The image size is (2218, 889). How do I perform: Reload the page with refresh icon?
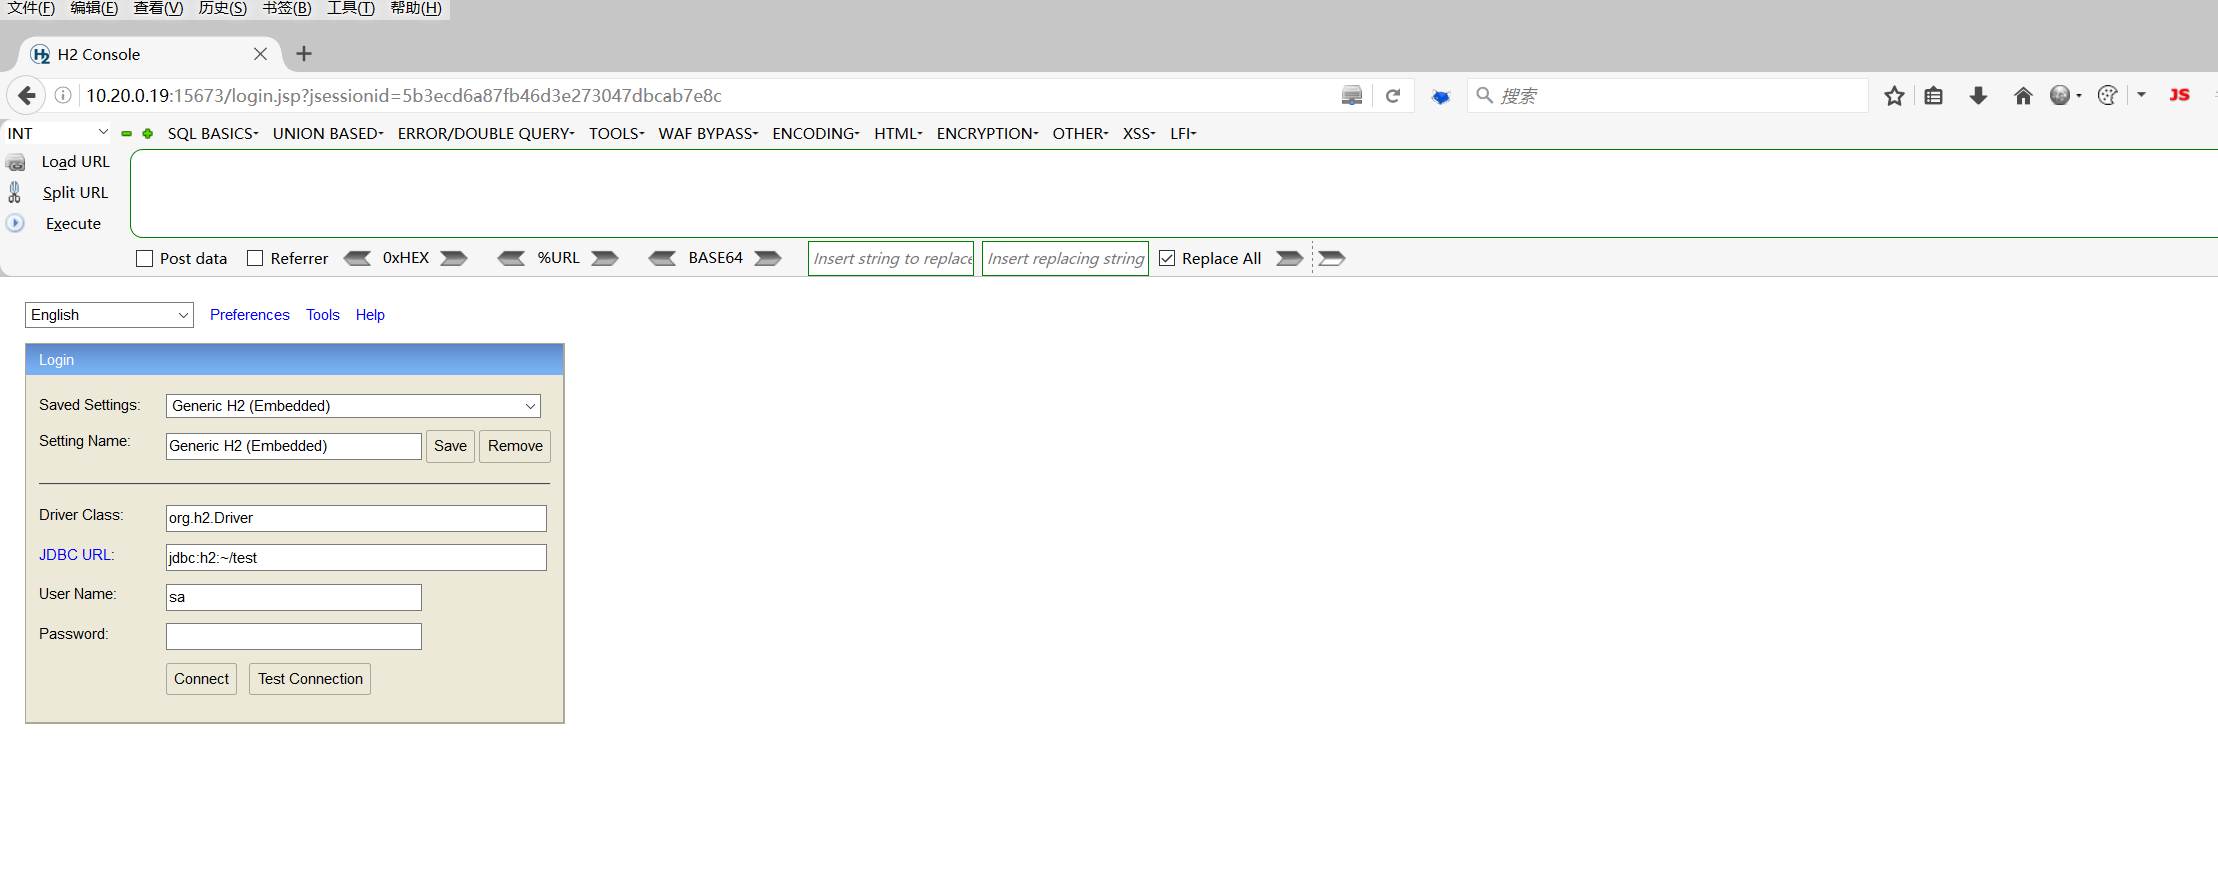1393,96
